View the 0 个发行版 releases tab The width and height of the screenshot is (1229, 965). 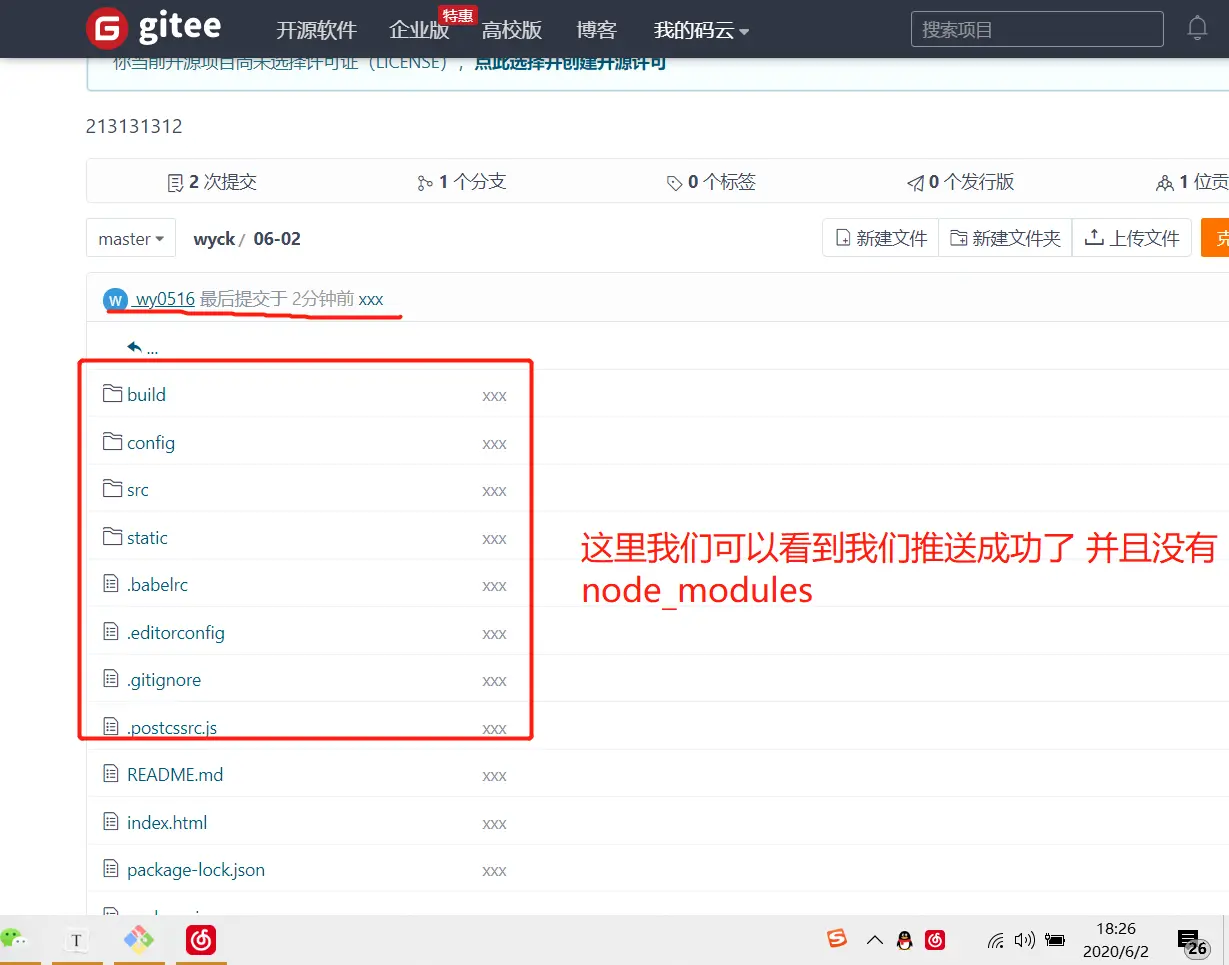[x=961, y=182]
